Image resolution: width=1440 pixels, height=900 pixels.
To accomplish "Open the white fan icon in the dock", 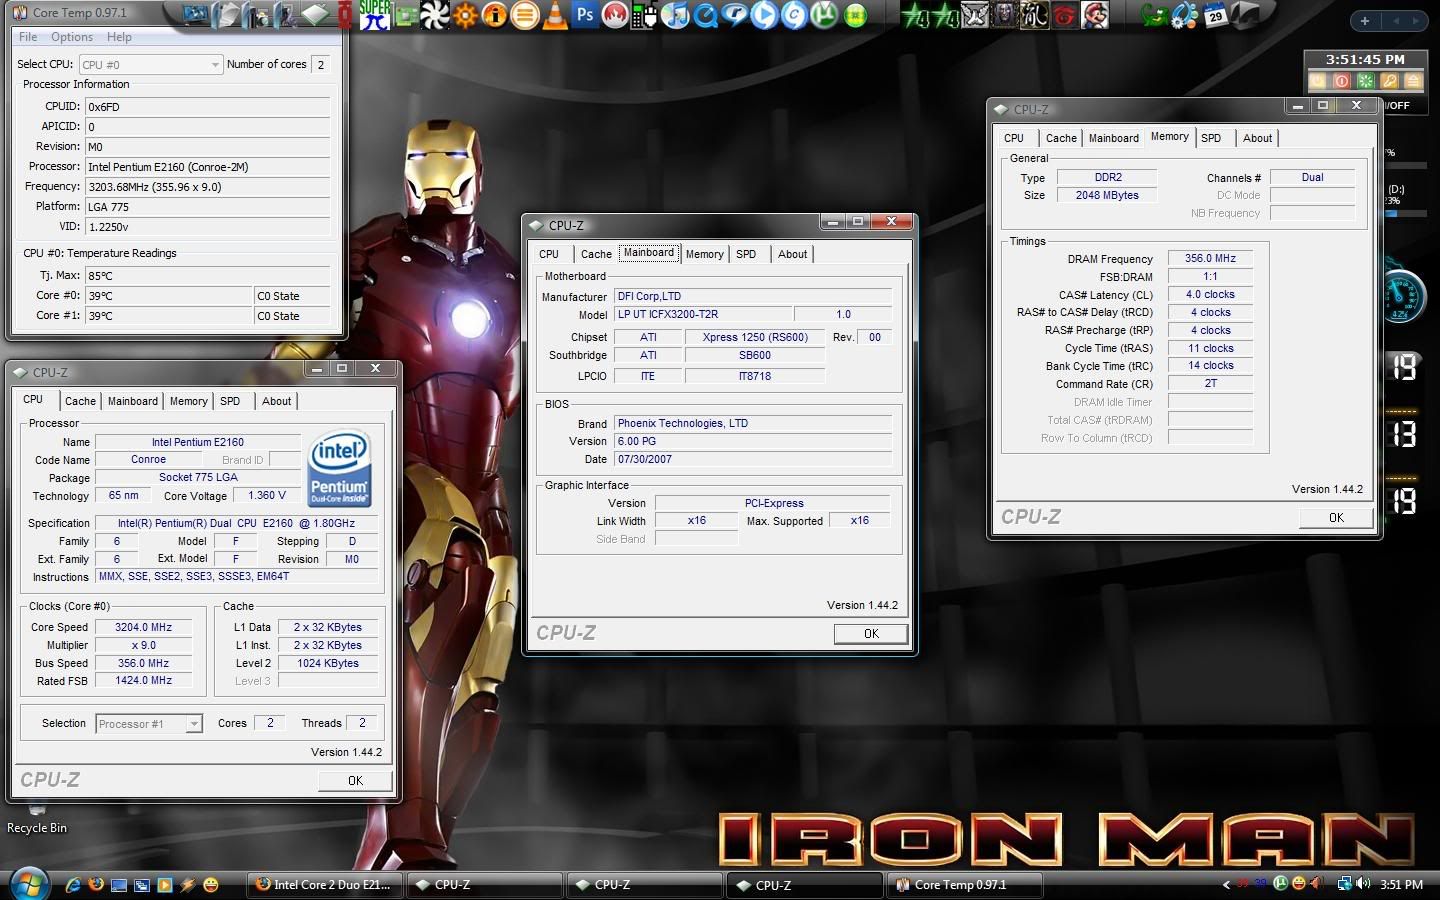I will coord(435,15).
